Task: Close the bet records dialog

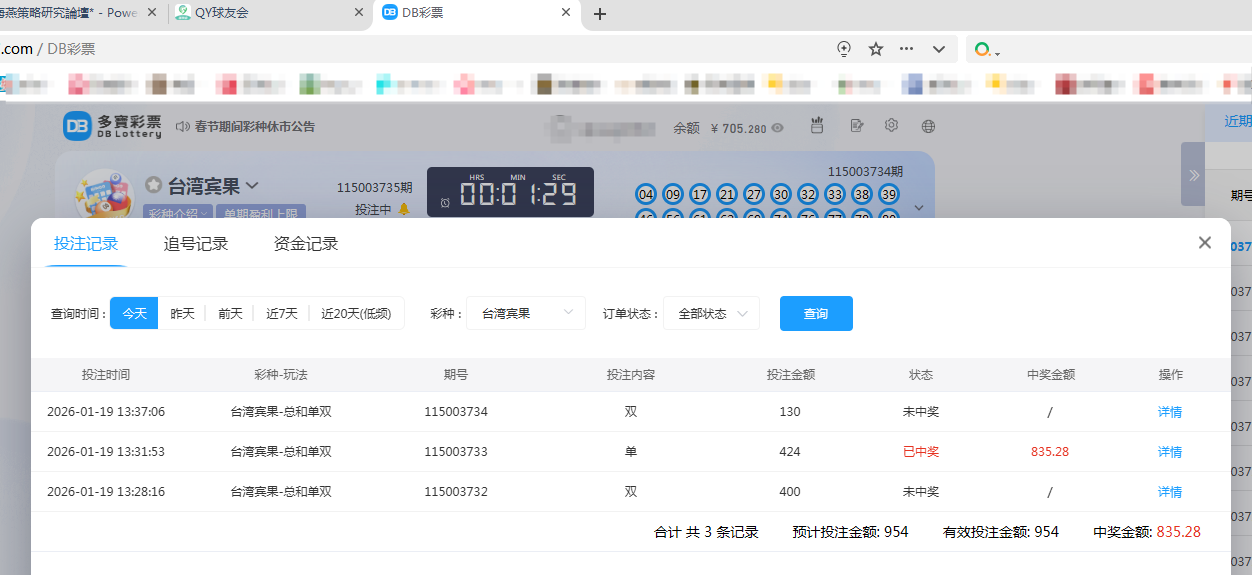Action: coord(1205,243)
